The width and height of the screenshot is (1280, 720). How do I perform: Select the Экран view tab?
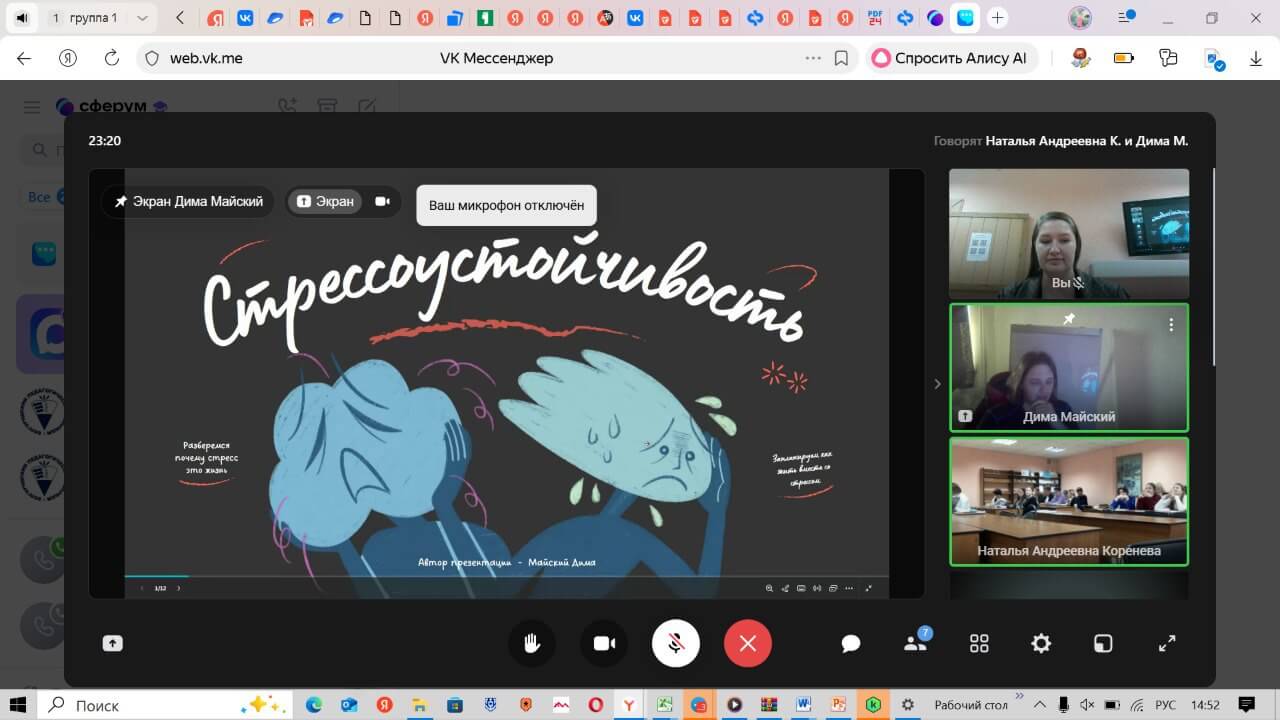click(x=325, y=201)
